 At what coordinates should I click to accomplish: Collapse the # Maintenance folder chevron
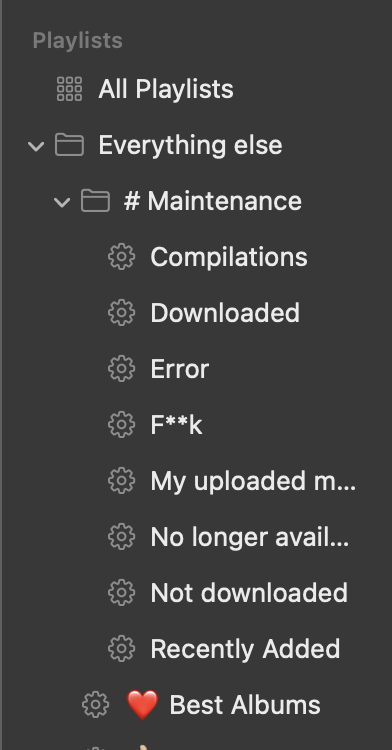[x=62, y=201]
